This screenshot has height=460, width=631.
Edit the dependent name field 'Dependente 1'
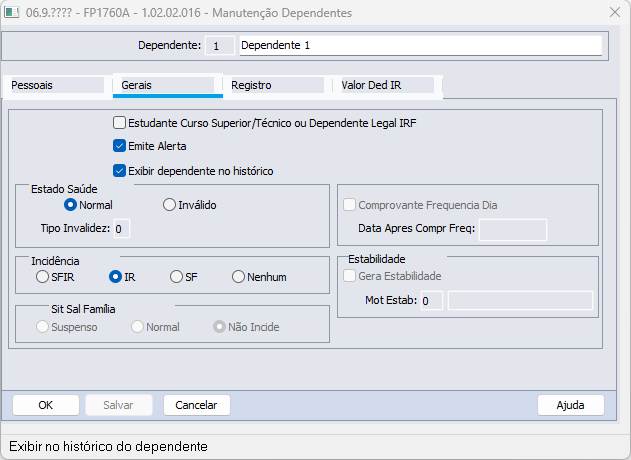[x=421, y=45]
